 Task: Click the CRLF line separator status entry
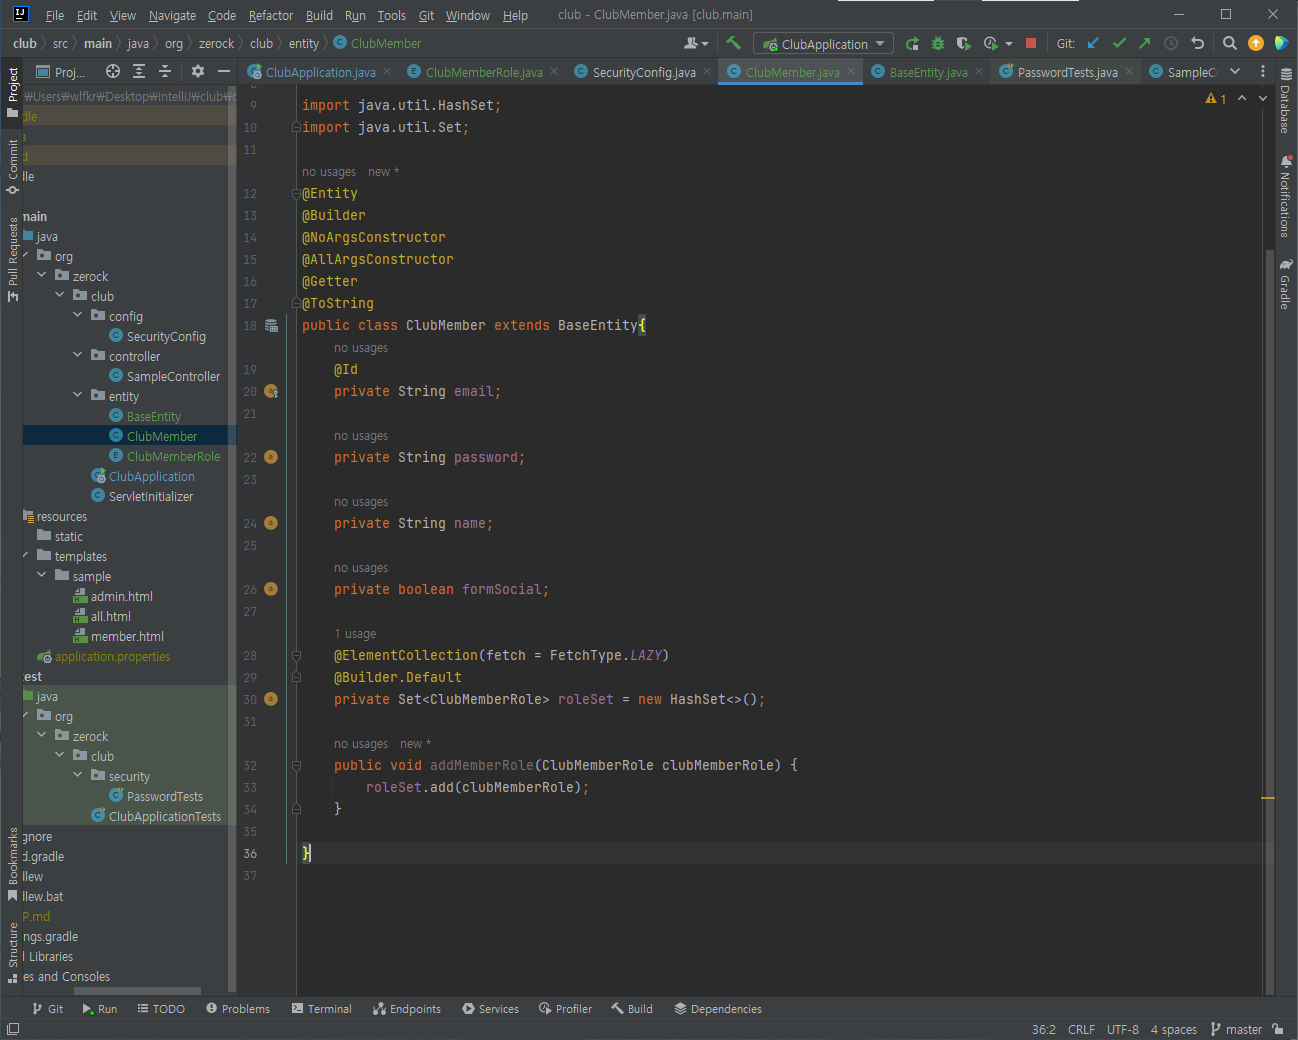[x=1081, y=1029]
